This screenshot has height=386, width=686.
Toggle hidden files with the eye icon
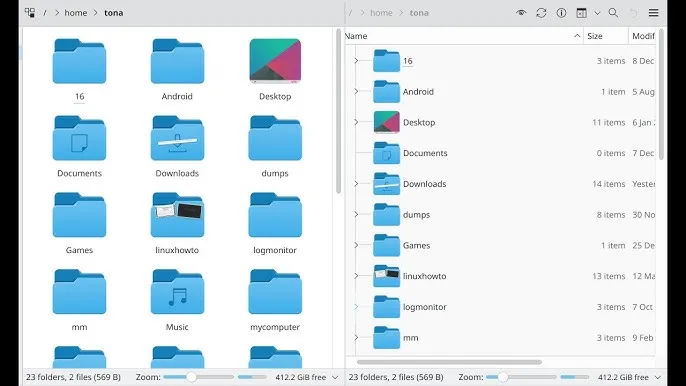[521, 13]
